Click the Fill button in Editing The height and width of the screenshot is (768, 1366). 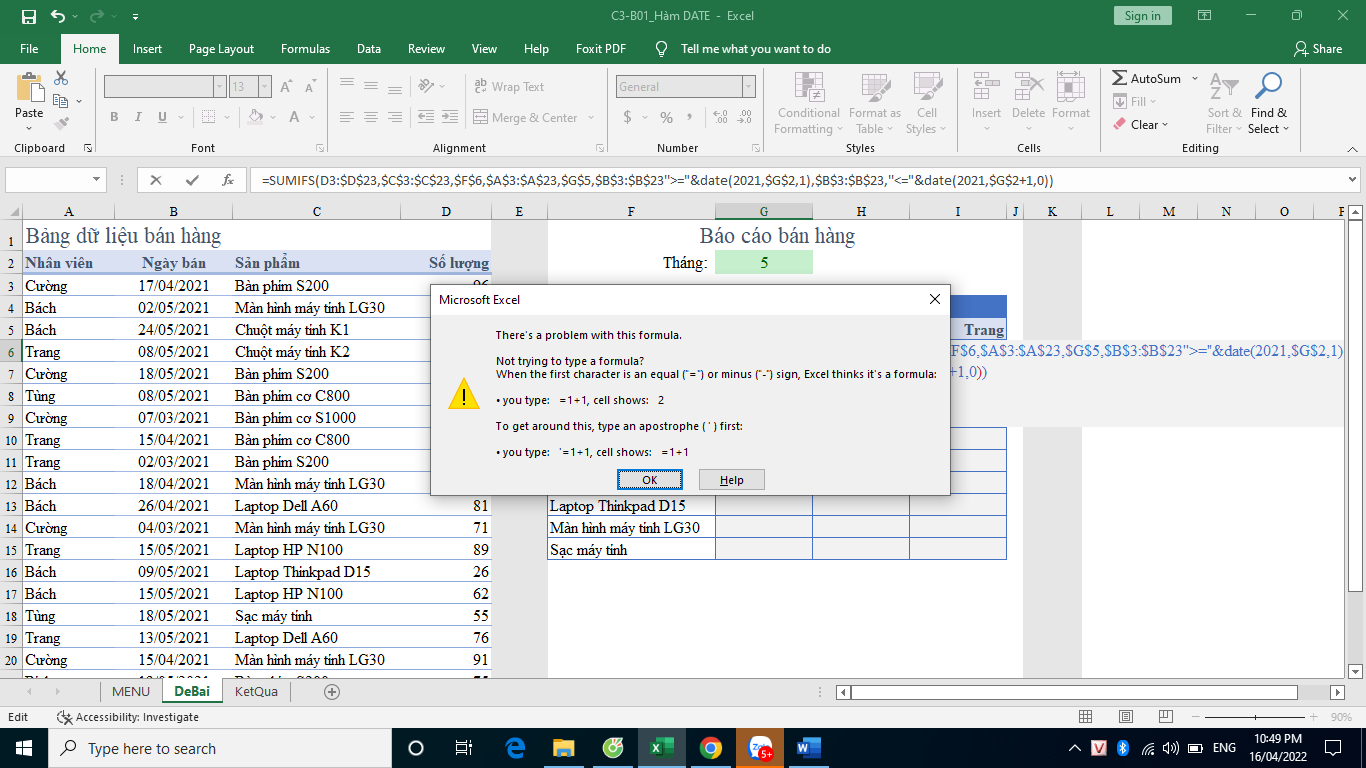click(x=1134, y=101)
